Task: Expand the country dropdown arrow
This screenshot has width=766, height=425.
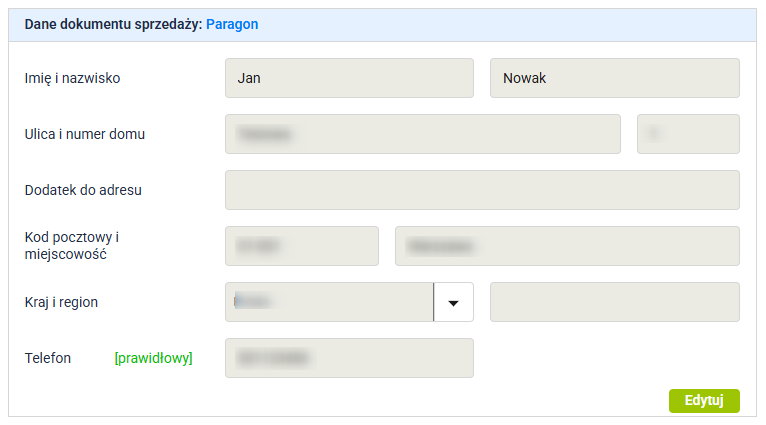Action: pyautogui.click(x=453, y=302)
